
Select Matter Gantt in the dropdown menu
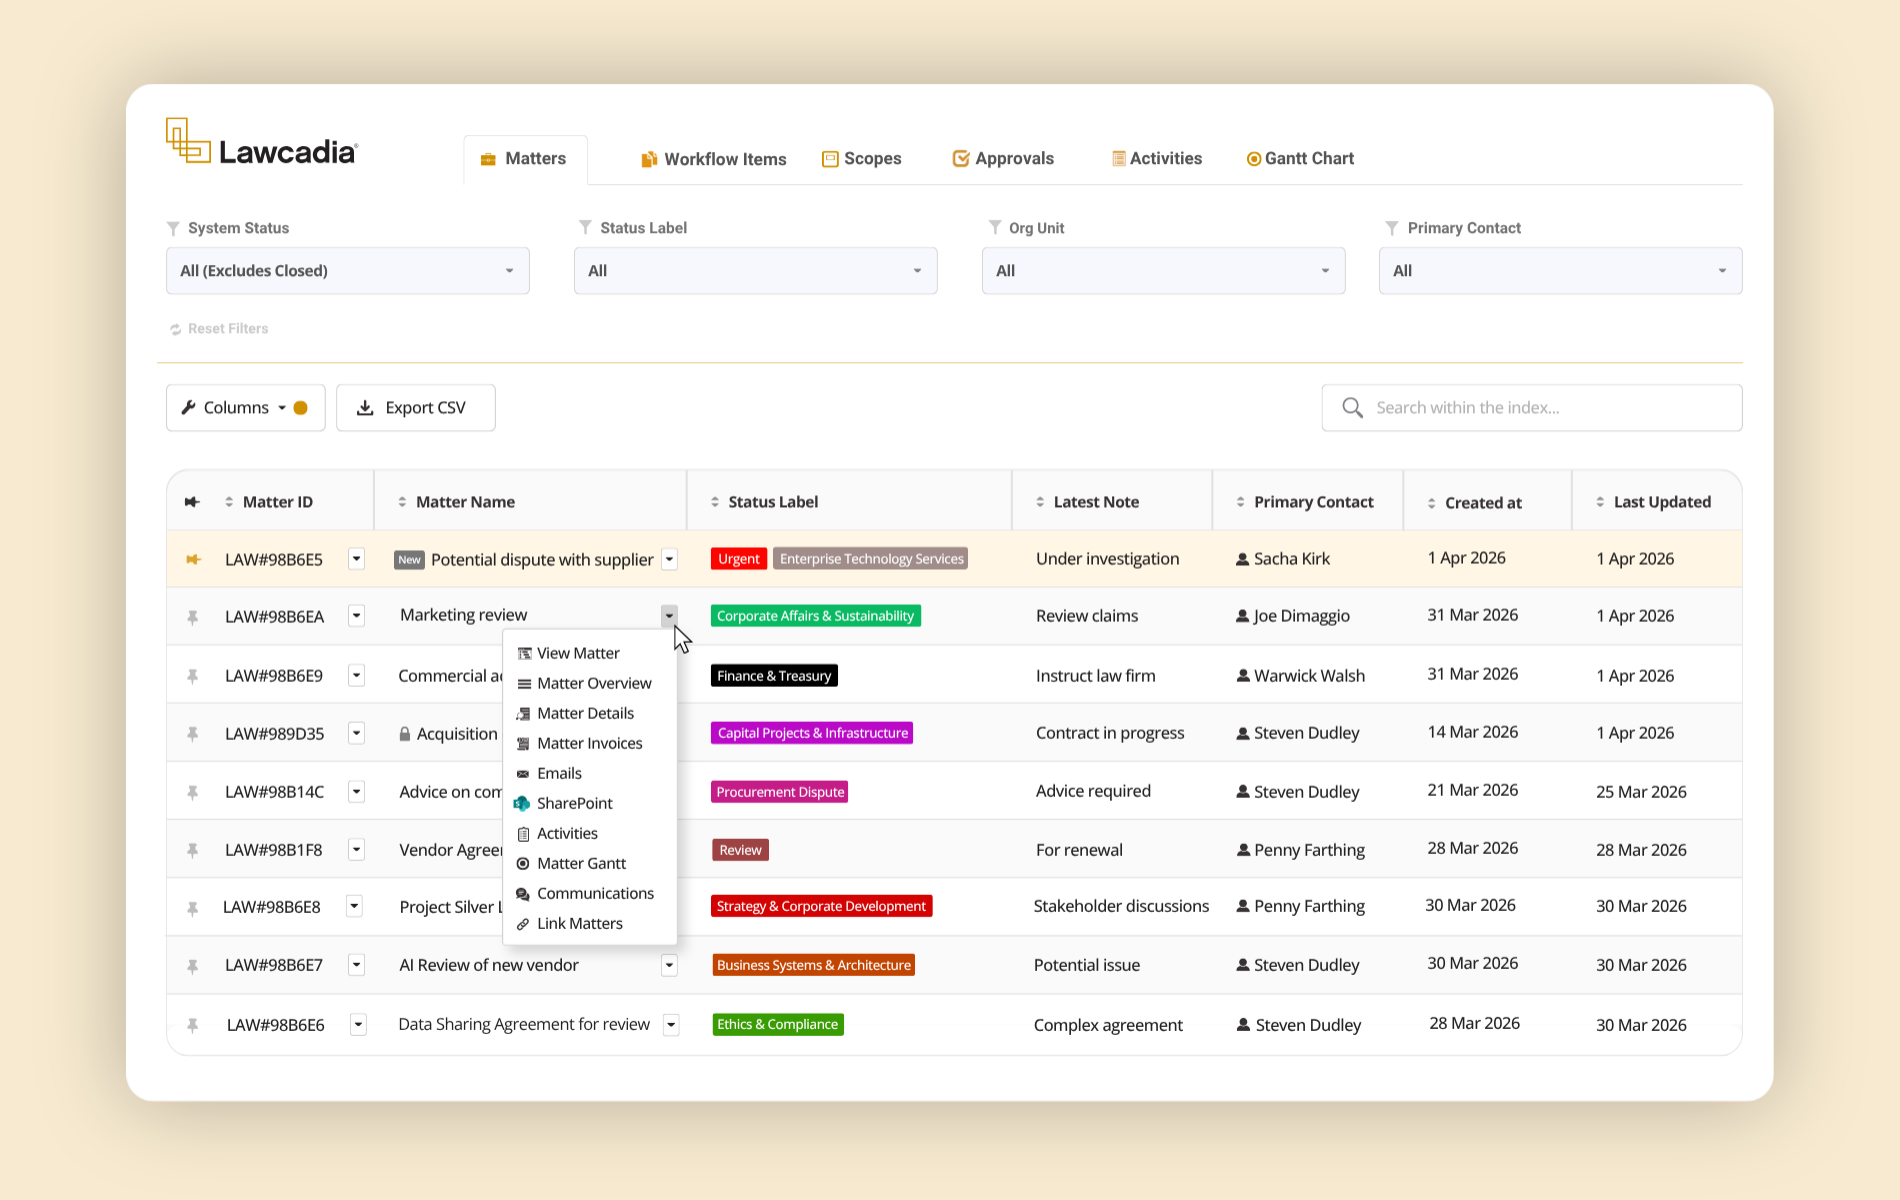pyautogui.click(x=581, y=863)
